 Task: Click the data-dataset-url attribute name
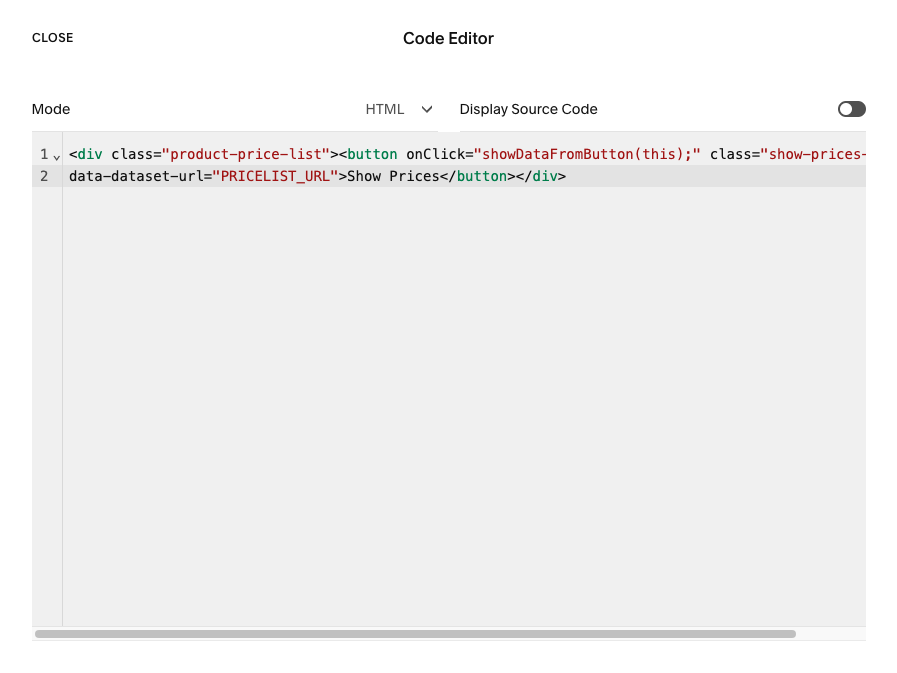coord(136,176)
